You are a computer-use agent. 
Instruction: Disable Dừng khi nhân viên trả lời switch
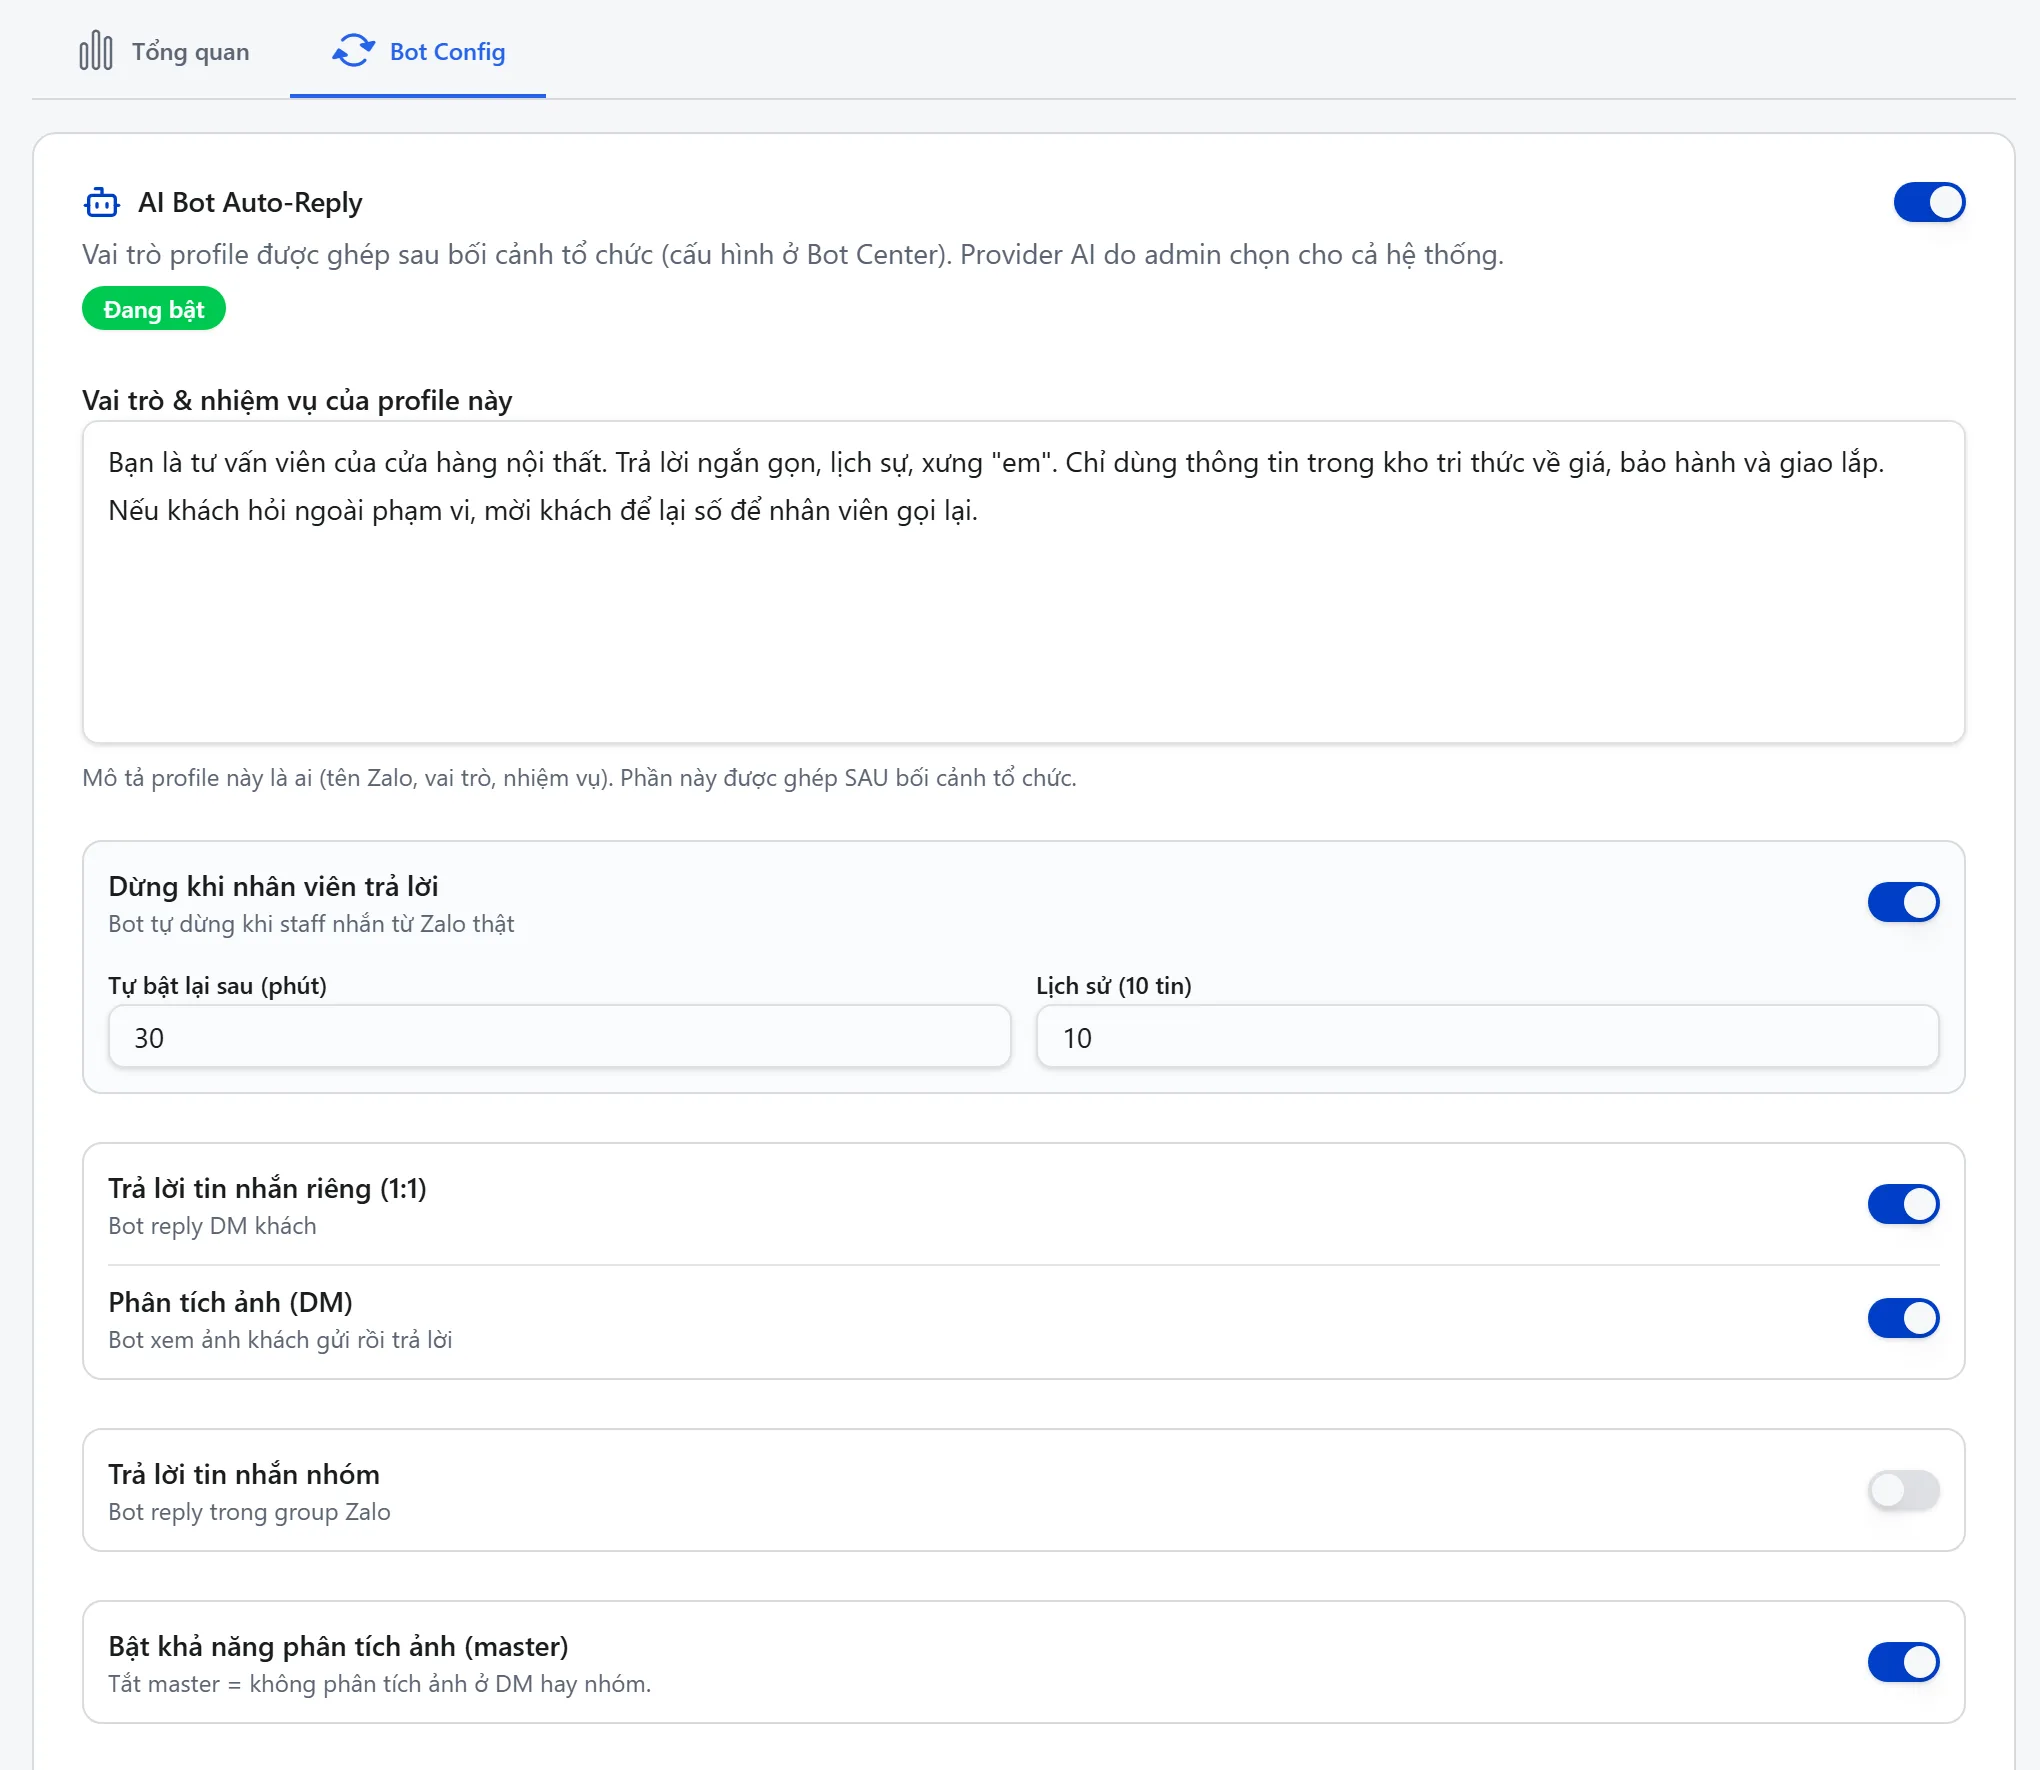point(1903,903)
